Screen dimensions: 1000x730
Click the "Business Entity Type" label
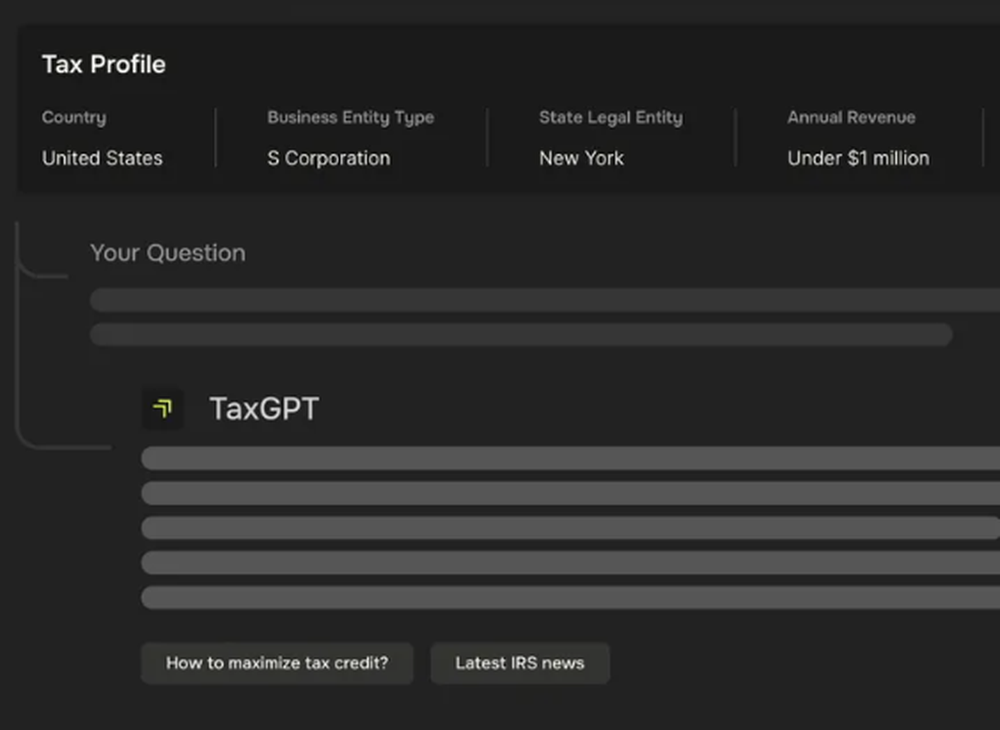(350, 117)
